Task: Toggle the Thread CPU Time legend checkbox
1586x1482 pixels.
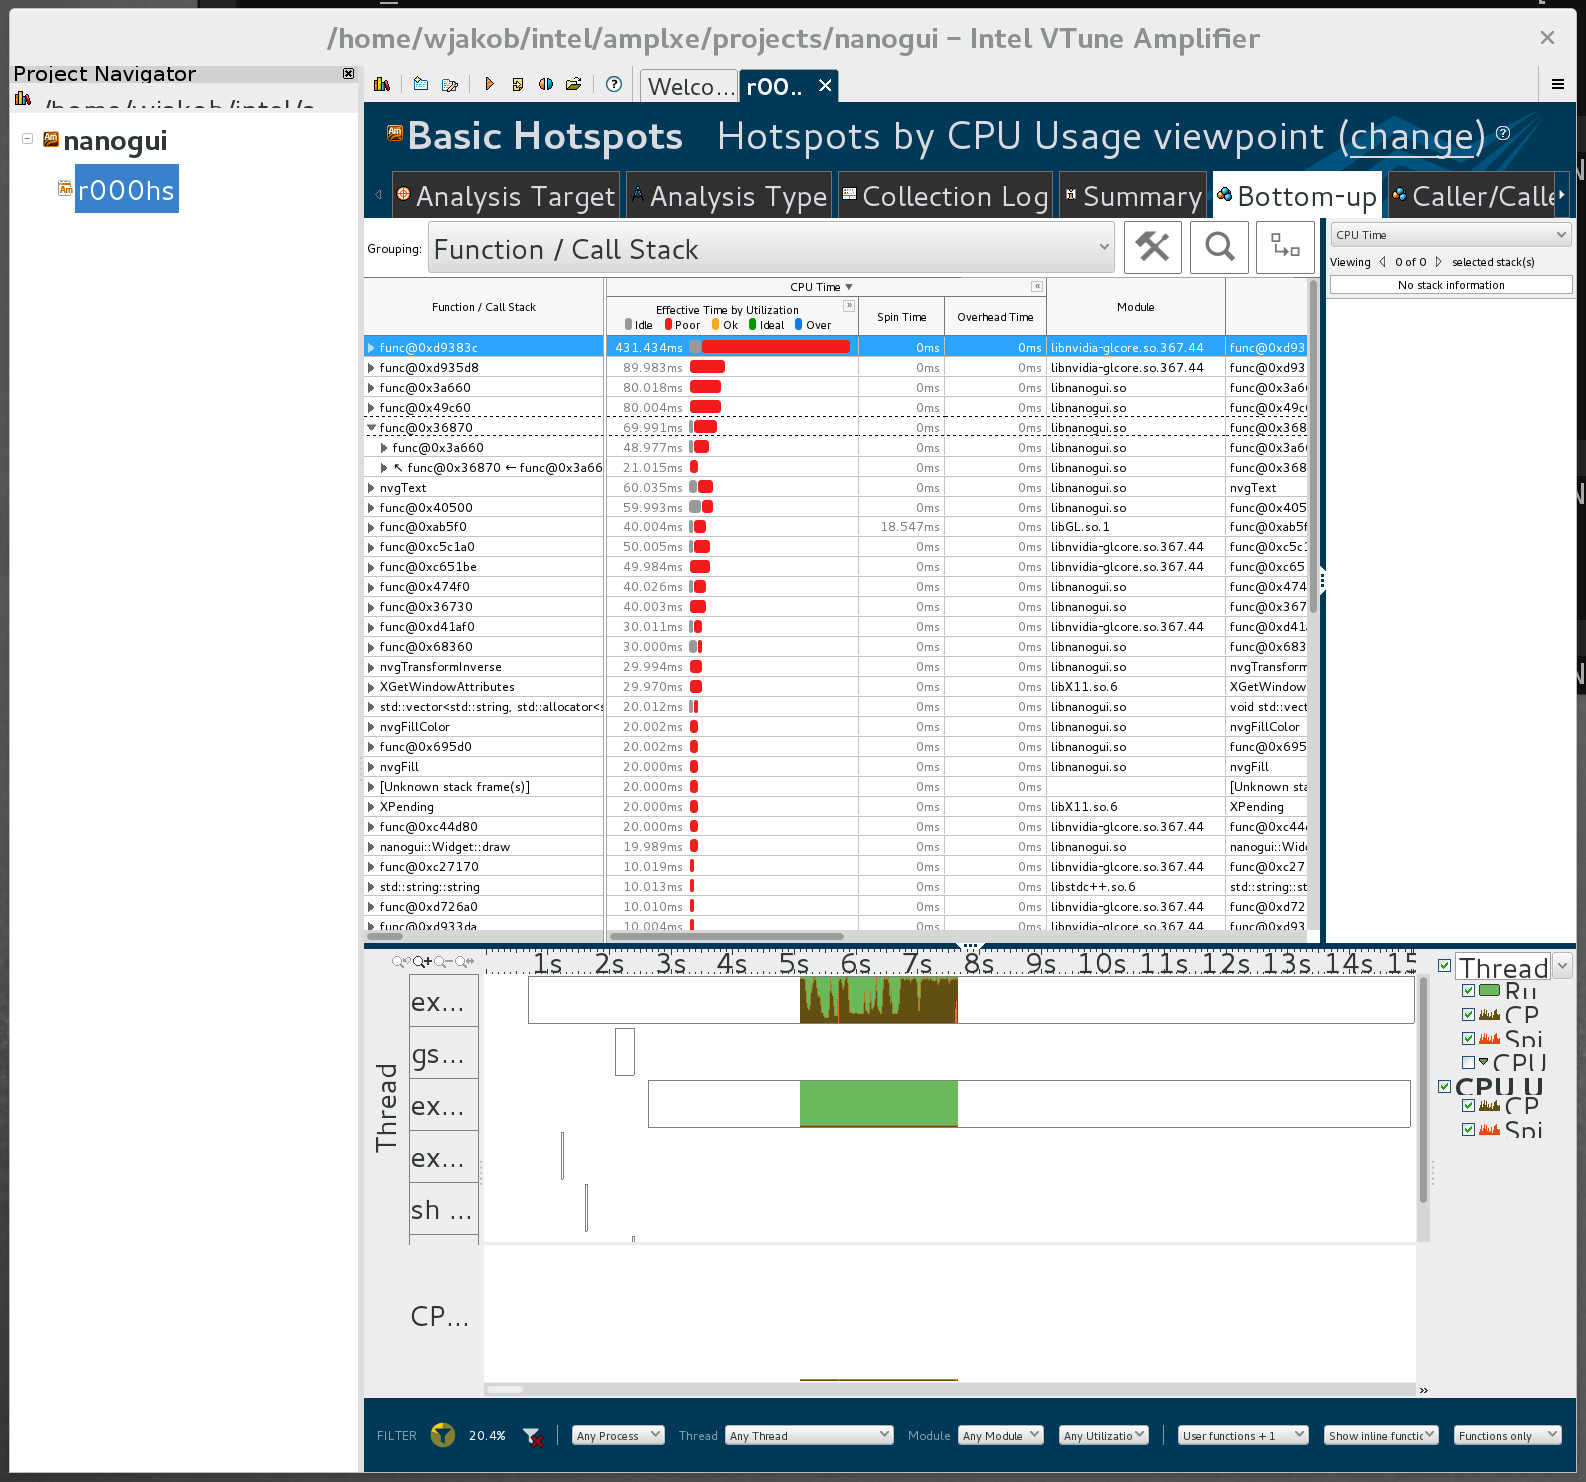Action: [x=1468, y=1015]
